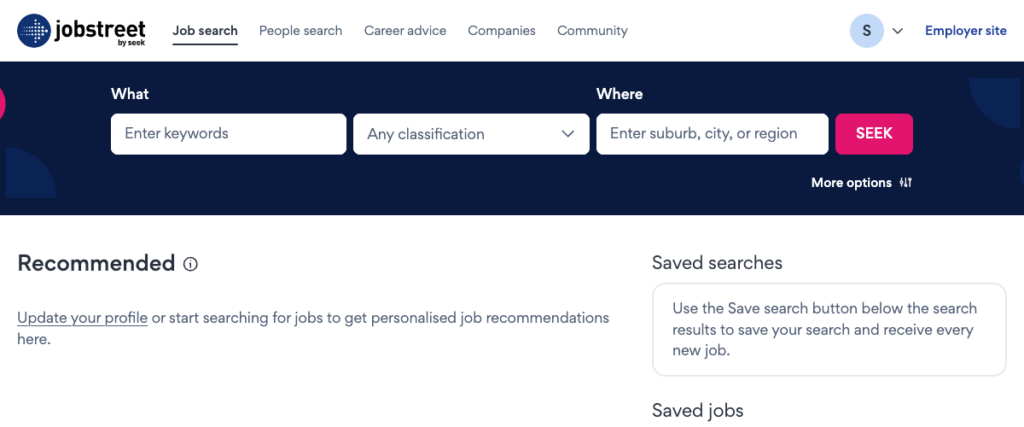The image size is (1024, 427).
Task: Navigate to Companies
Action: pos(501,31)
